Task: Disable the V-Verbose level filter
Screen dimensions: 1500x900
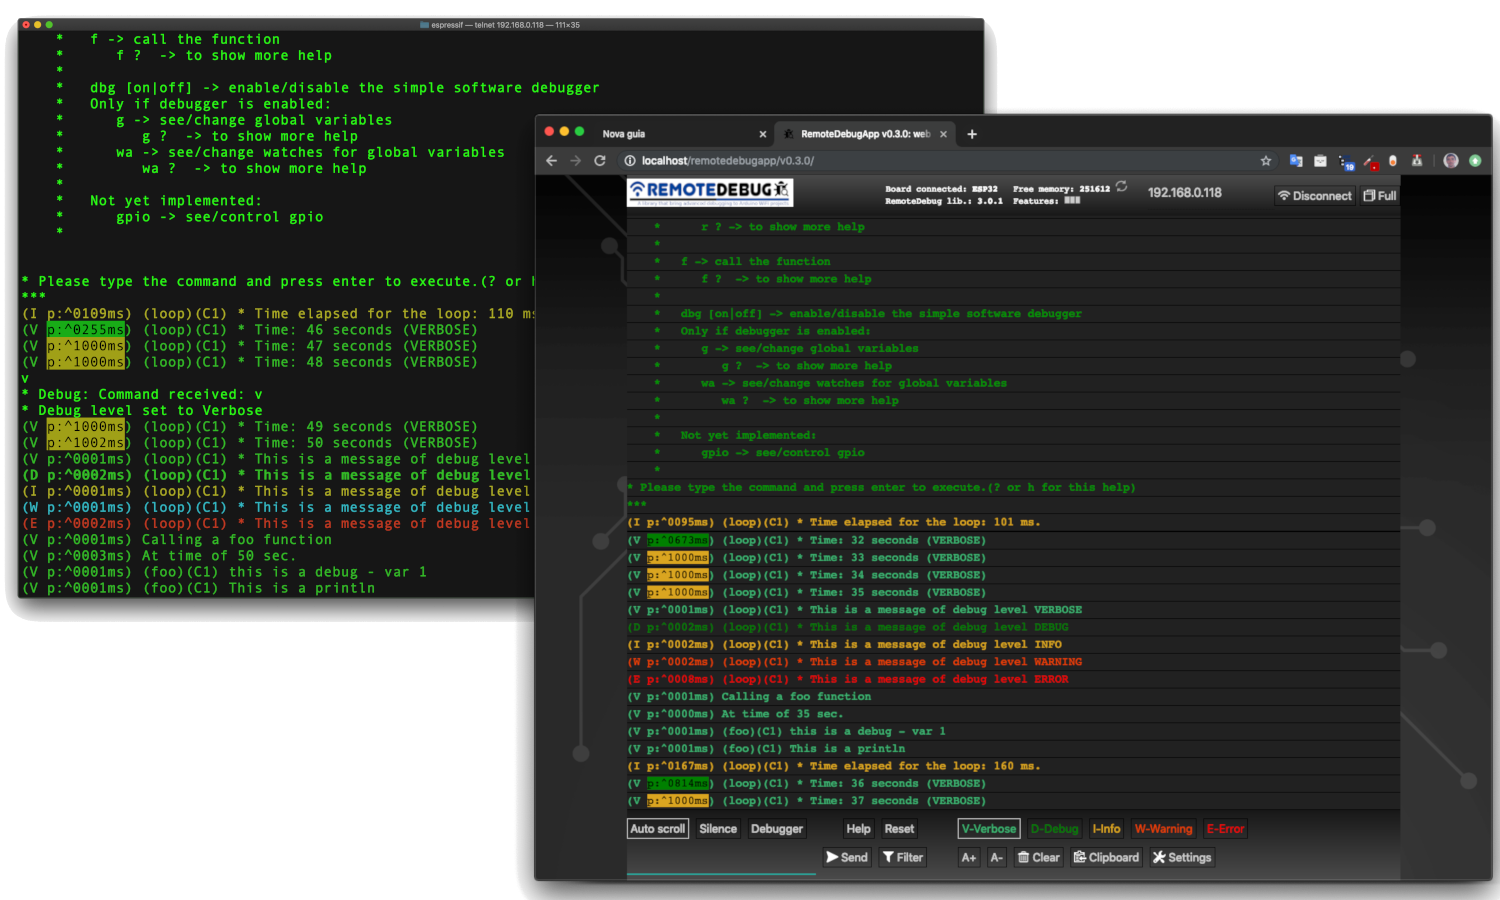Action: point(988,828)
